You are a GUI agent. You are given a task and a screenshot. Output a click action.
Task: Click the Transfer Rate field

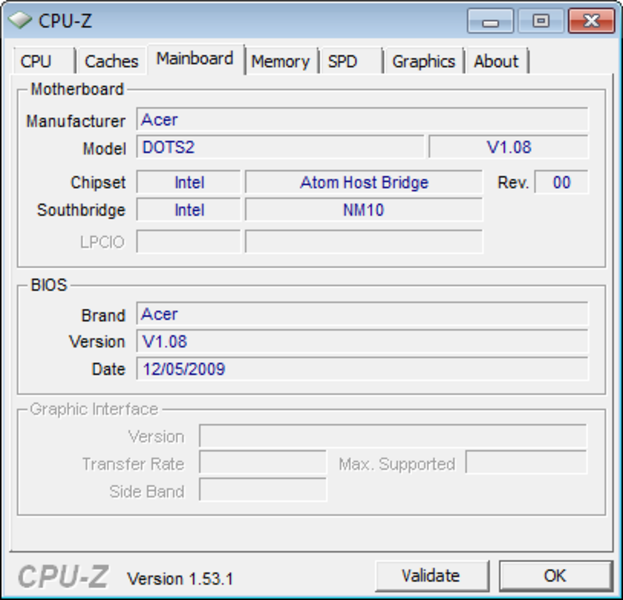[263, 462]
